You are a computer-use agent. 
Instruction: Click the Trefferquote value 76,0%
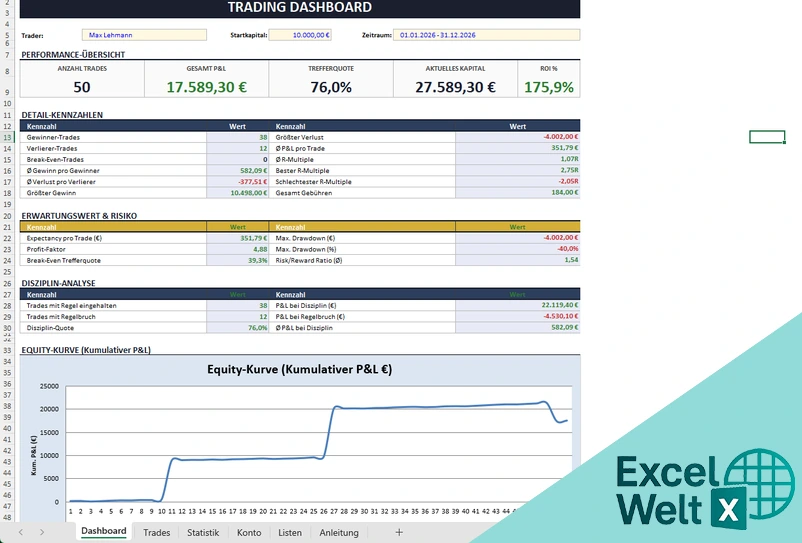331,87
